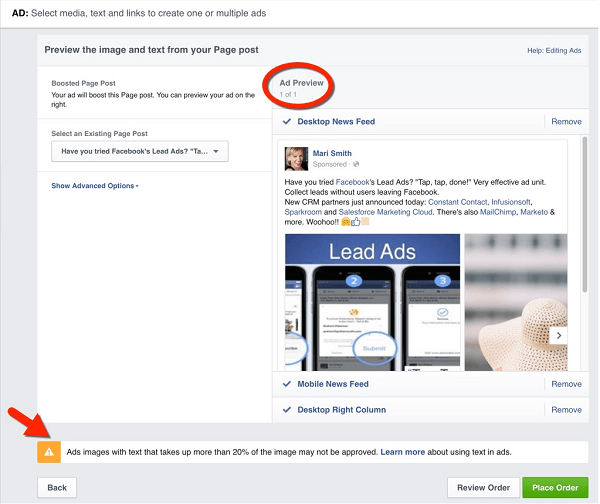Open Help: Editing Ads link

click(x=554, y=51)
